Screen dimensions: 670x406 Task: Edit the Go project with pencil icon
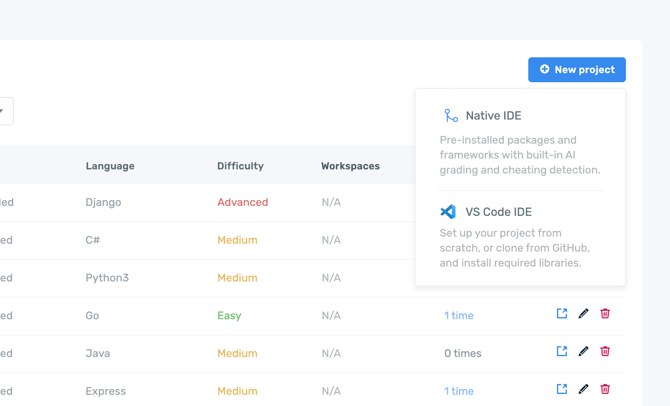coord(584,314)
